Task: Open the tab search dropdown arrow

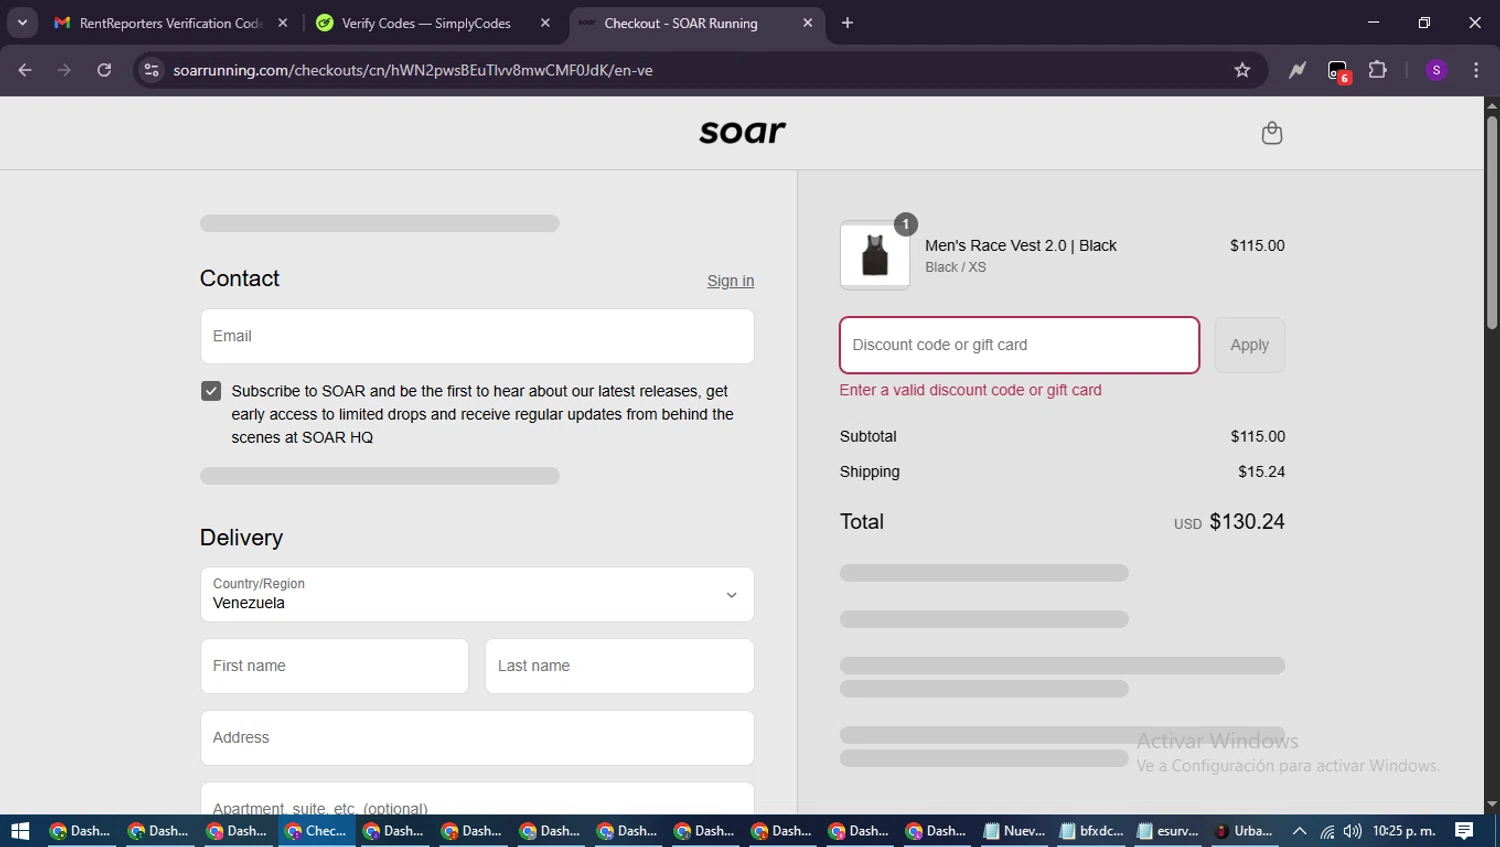Action: (22, 22)
